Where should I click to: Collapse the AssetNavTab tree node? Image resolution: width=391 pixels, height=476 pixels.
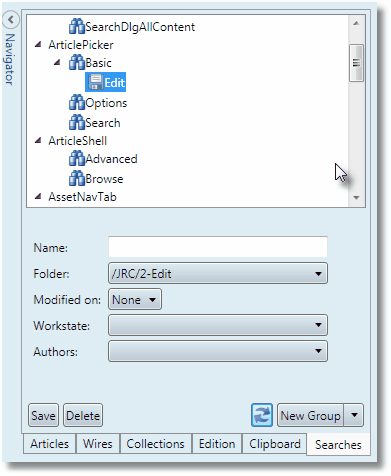click(38, 196)
